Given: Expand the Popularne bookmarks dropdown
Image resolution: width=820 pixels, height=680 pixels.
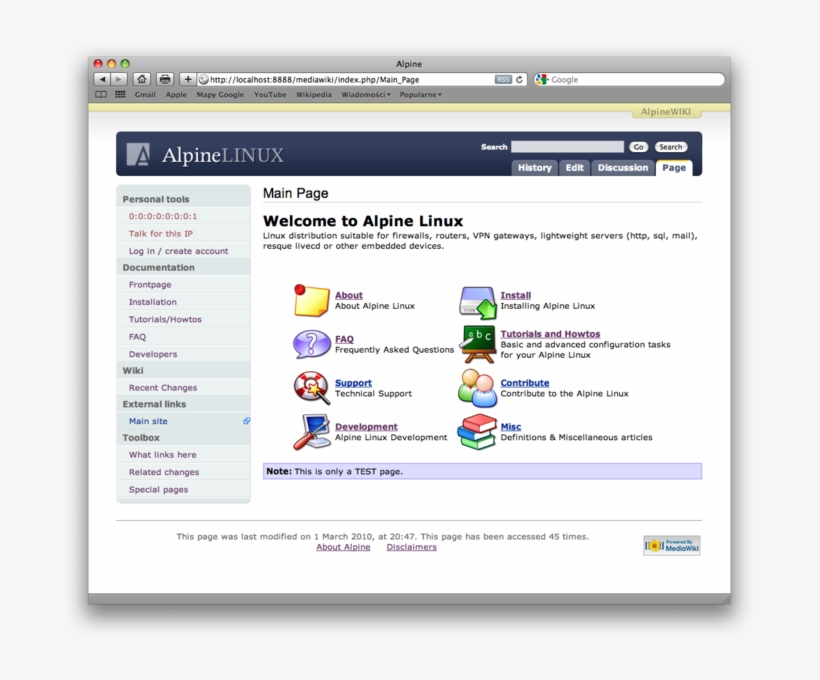Looking at the screenshot, I should click(420, 95).
